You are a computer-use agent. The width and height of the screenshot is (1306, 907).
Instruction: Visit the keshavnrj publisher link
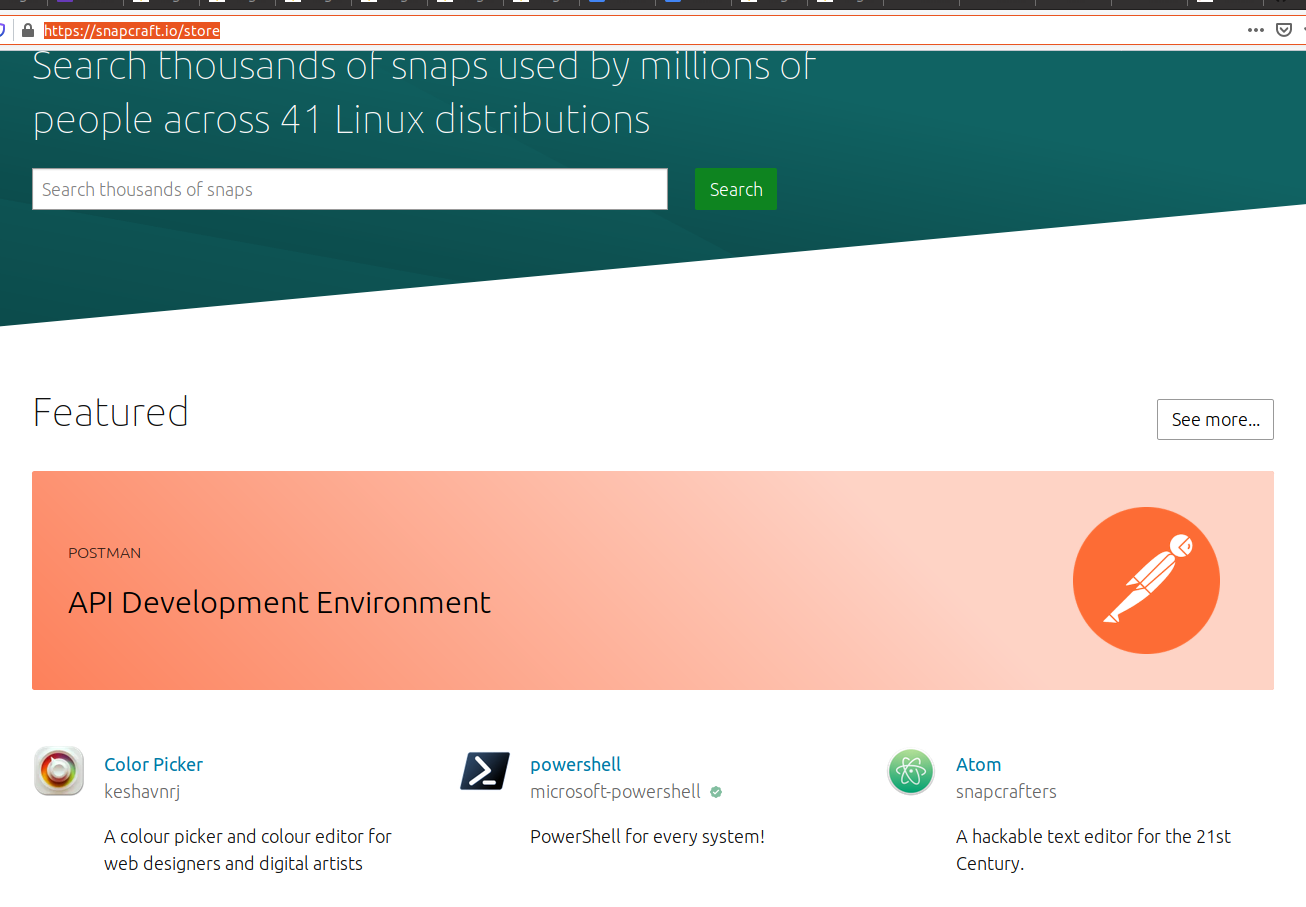(x=142, y=790)
